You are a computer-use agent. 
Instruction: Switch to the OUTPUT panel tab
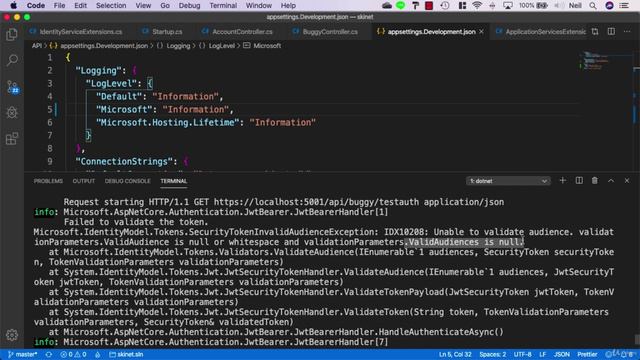(x=84, y=181)
